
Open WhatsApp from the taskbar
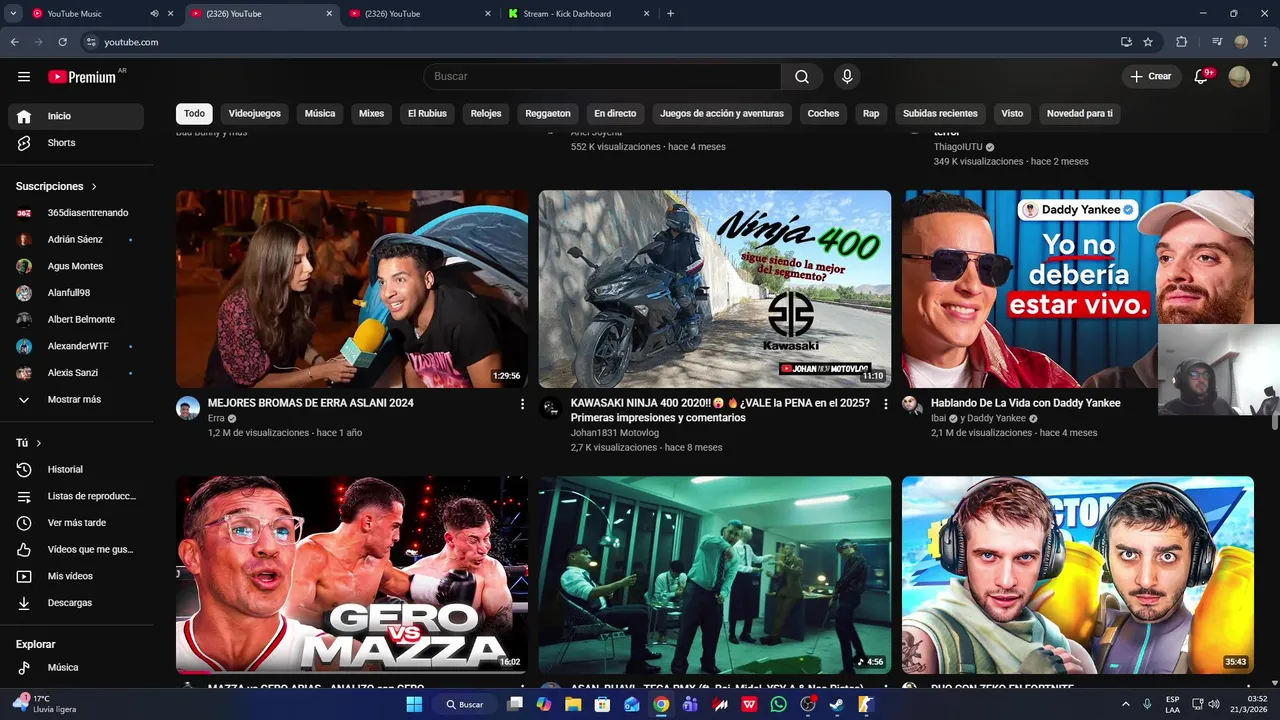pyautogui.click(x=779, y=704)
